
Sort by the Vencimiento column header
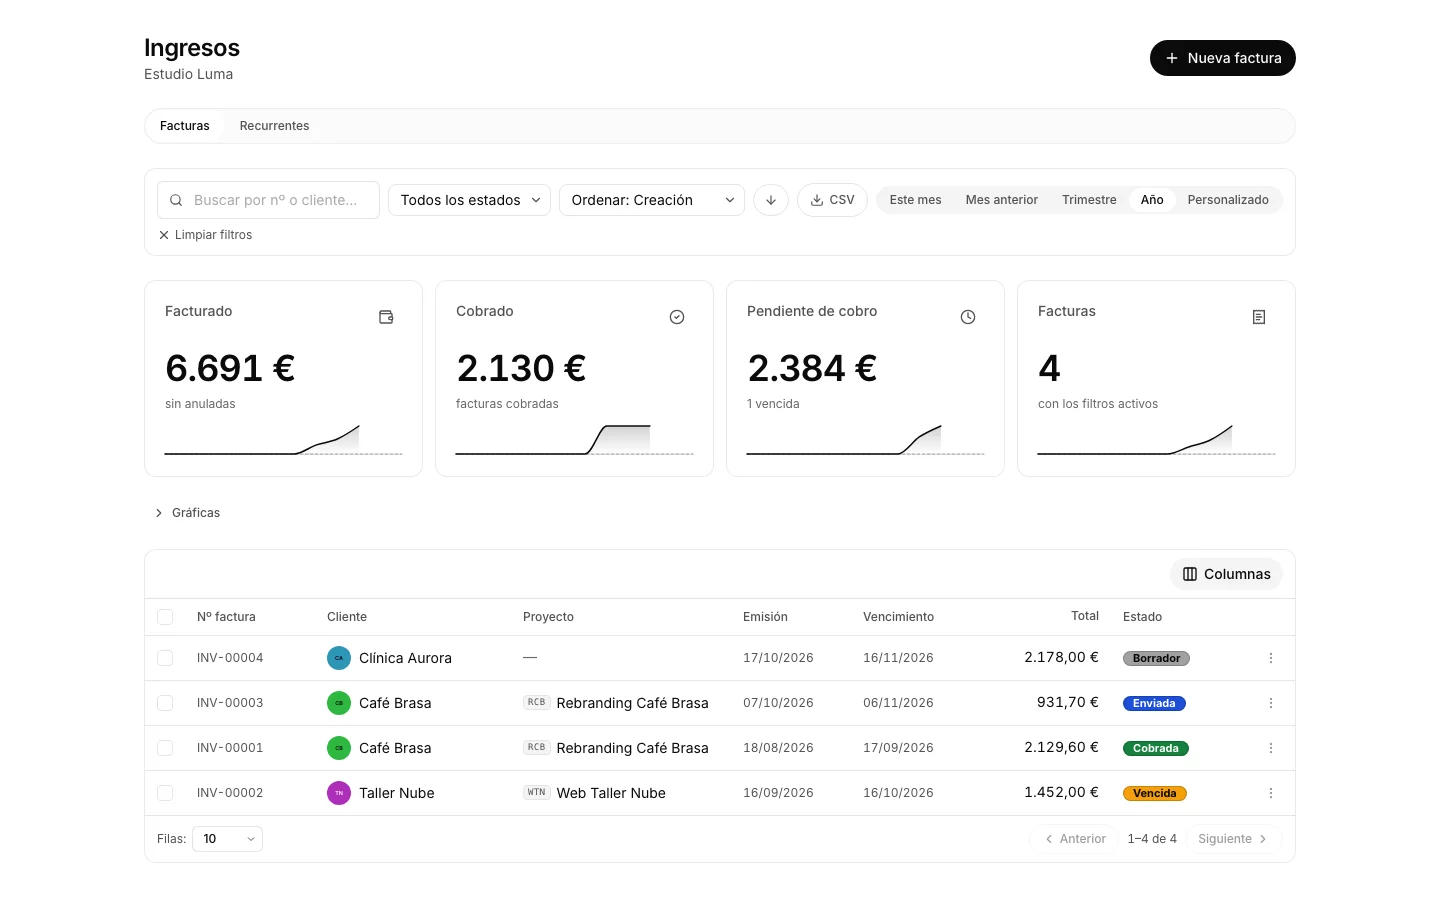[898, 617]
